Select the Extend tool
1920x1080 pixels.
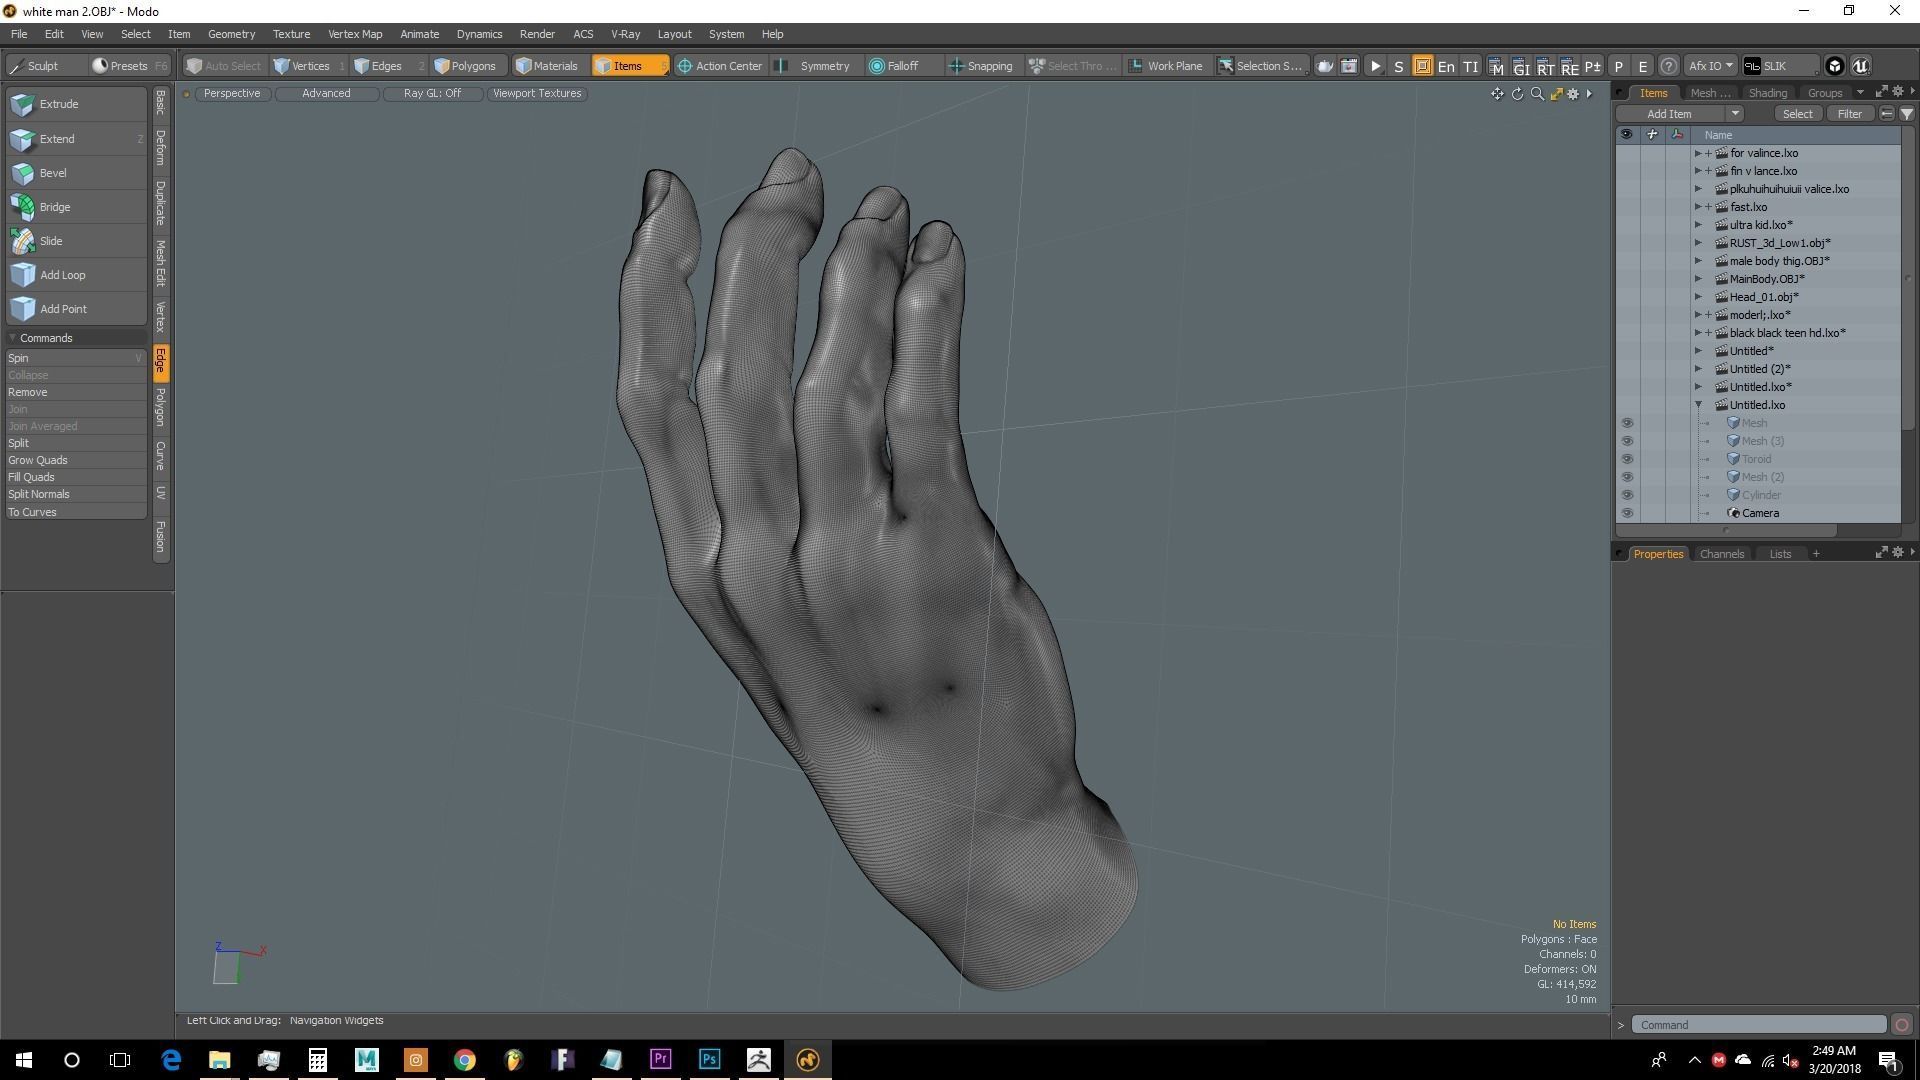[75, 139]
